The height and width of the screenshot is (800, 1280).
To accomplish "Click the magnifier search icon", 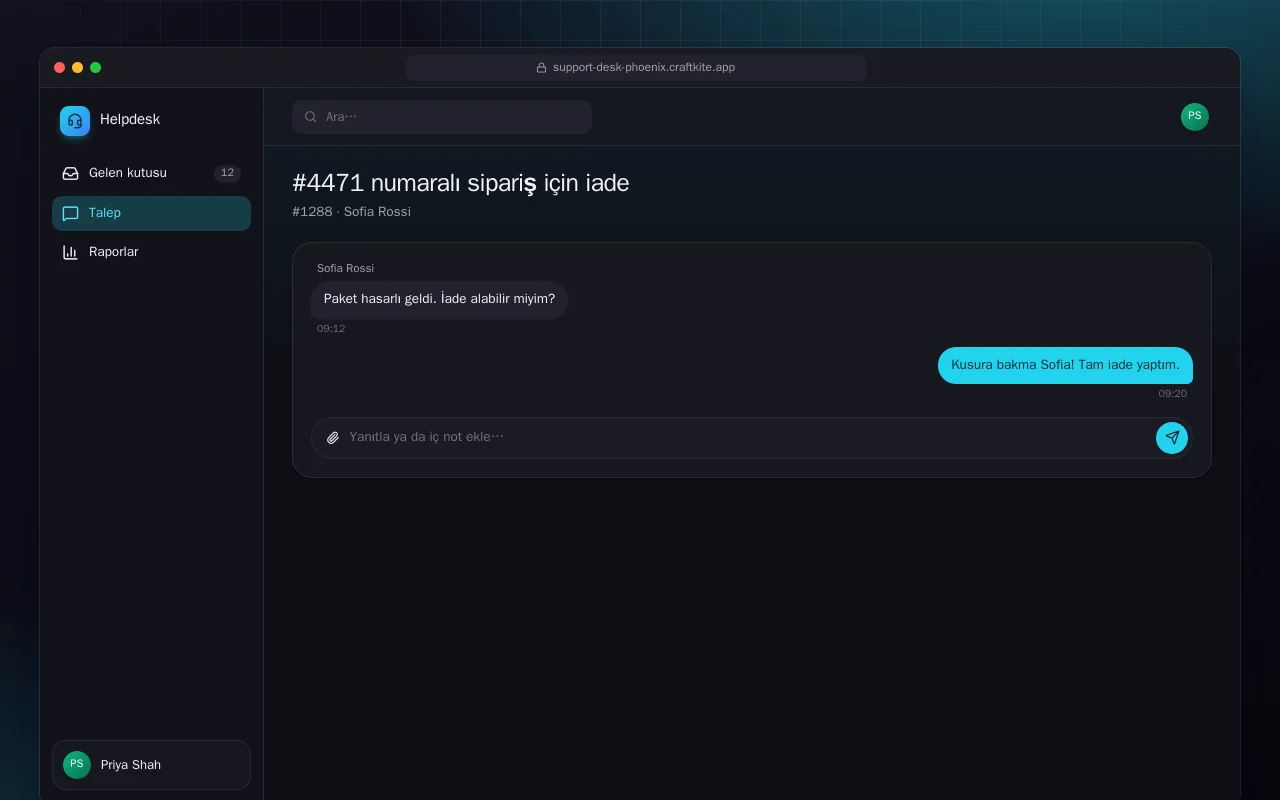I will click(311, 117).
